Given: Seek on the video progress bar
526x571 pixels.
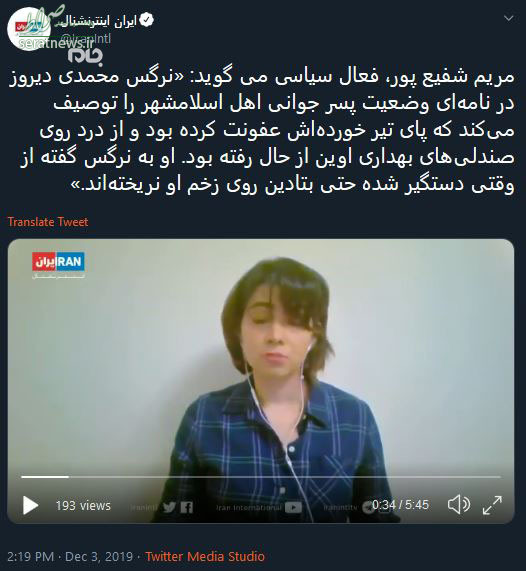Looking at the screenshot, I should [x=261, y=477].
